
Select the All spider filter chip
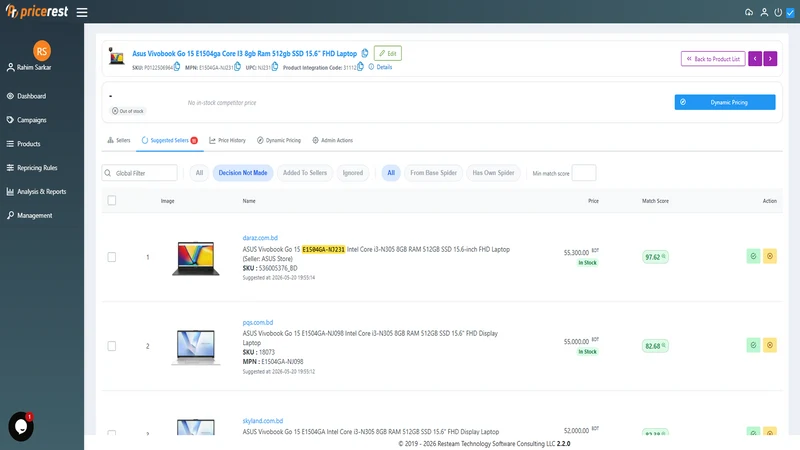click(x=391, y=173)
